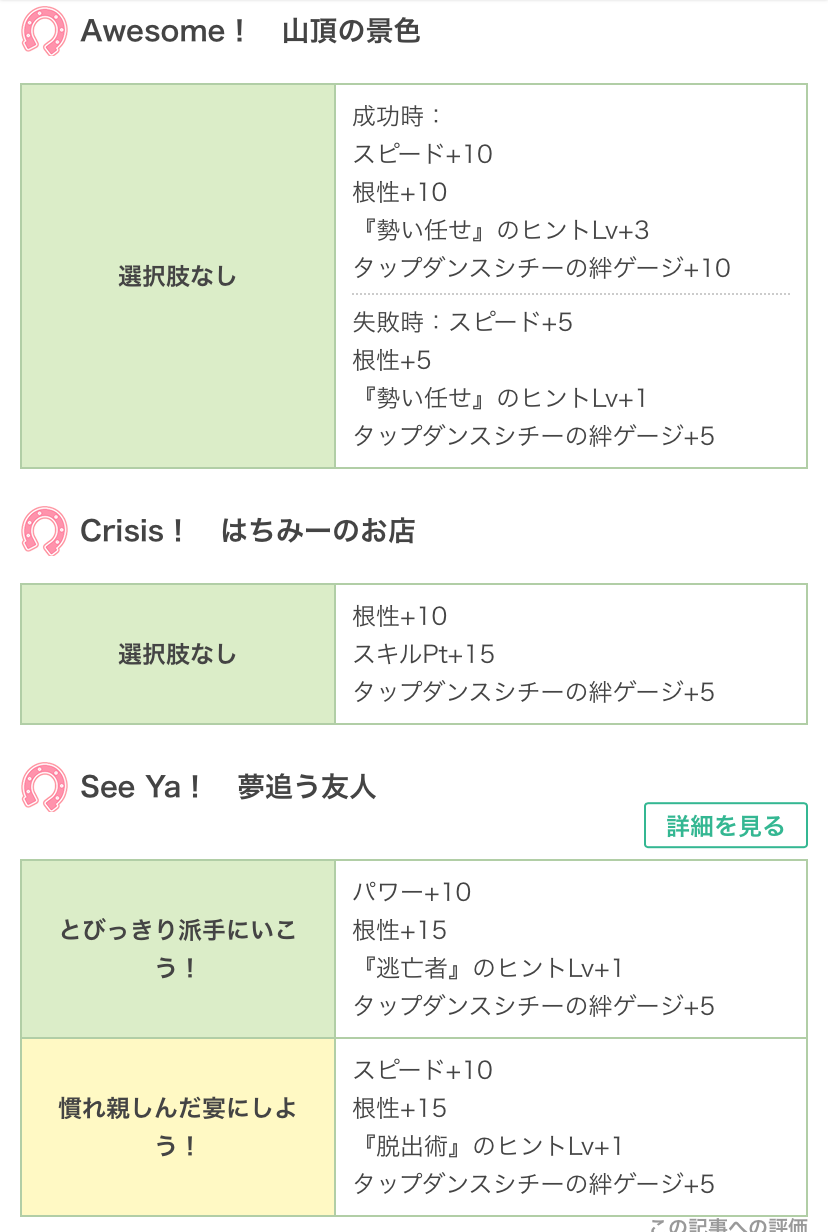Click the horseshoe icon beside Crisis！ heading
This screenshot has width=828, height=1232.
point(44,530)
